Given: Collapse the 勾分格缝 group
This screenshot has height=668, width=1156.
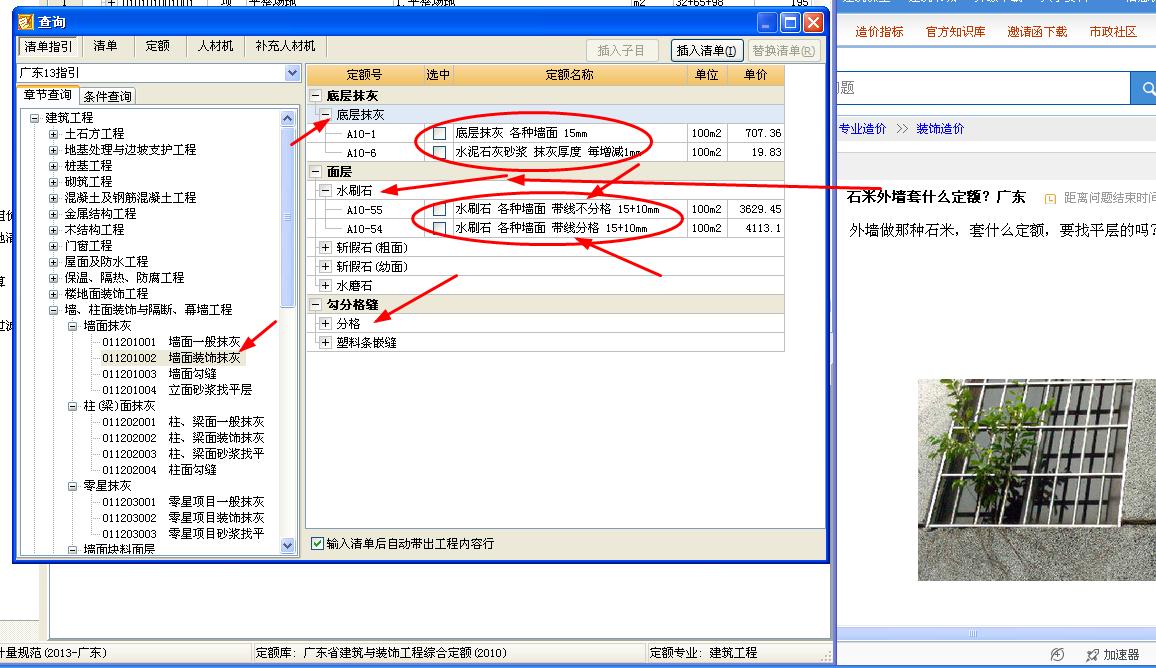Looking at the screenshot, I should (x=316, y=305).
